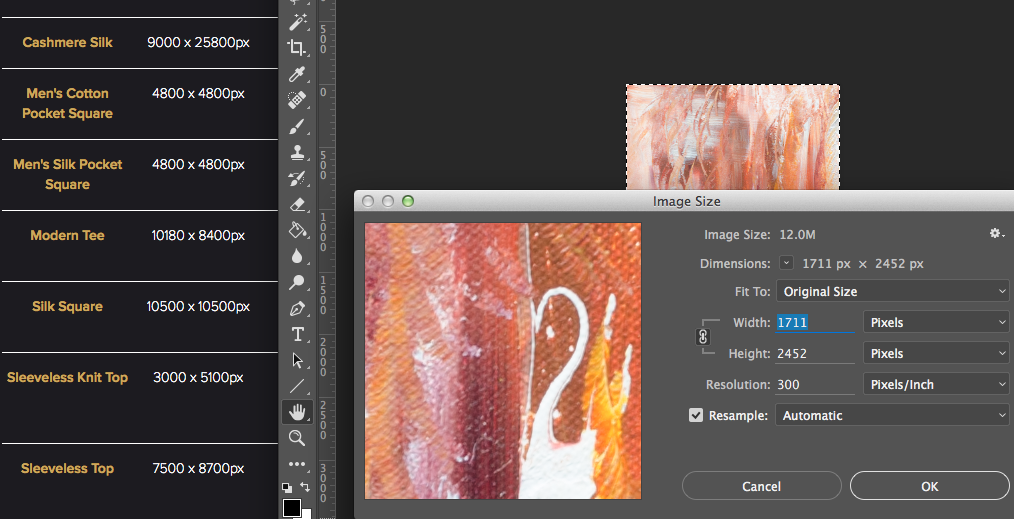
Task: Click the Height field showing 2452
Action: coord(815,354)
